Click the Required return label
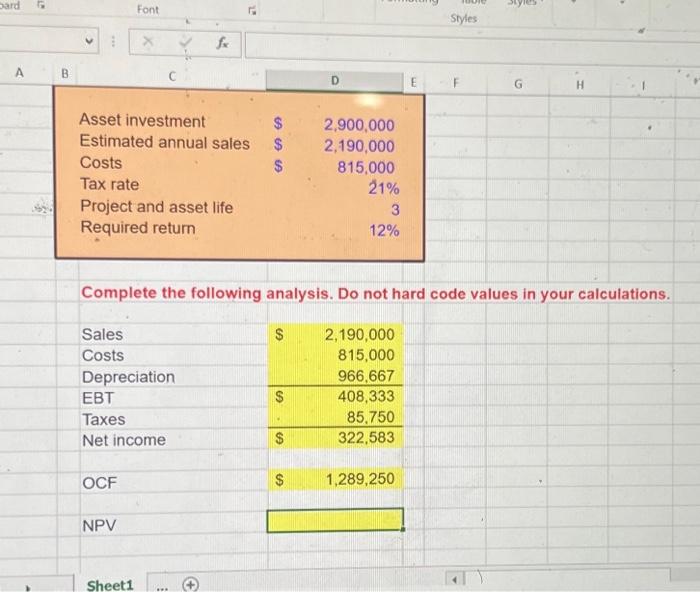Image resolution: width=700 pixels, height=592 pixels. pyautogui.click(x=138, y=228)
